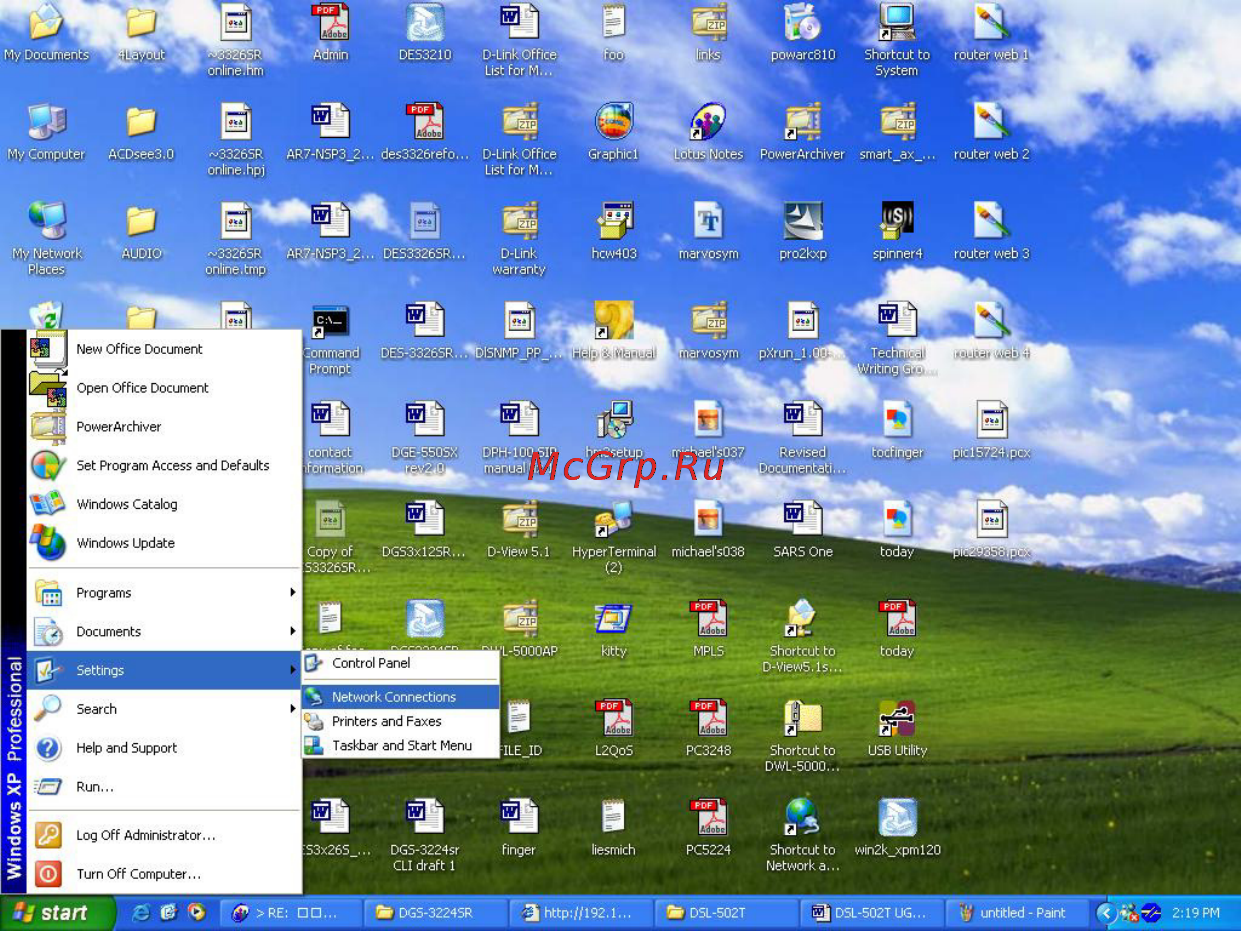
Task: Select the ACDsee3.0 folder icon
Action: pos(141,121)
